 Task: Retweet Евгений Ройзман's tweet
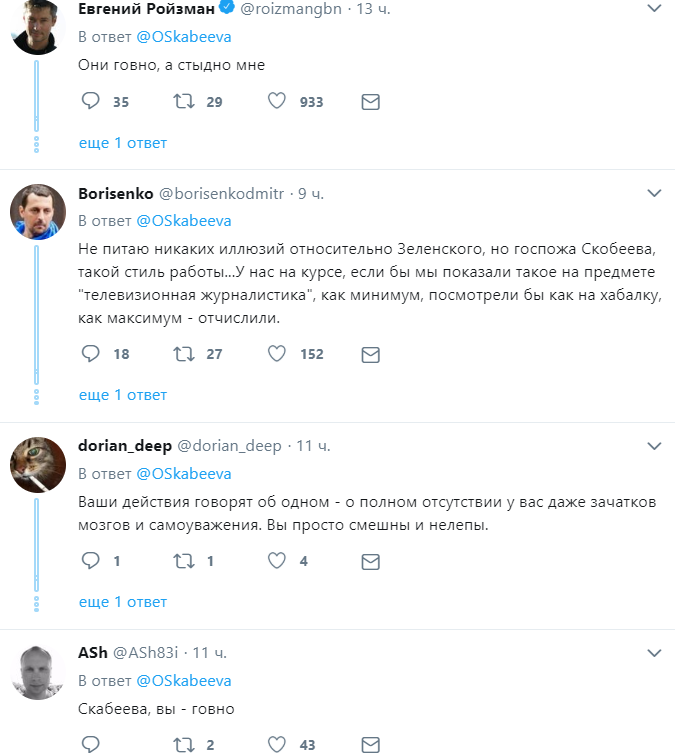point(185,102)
